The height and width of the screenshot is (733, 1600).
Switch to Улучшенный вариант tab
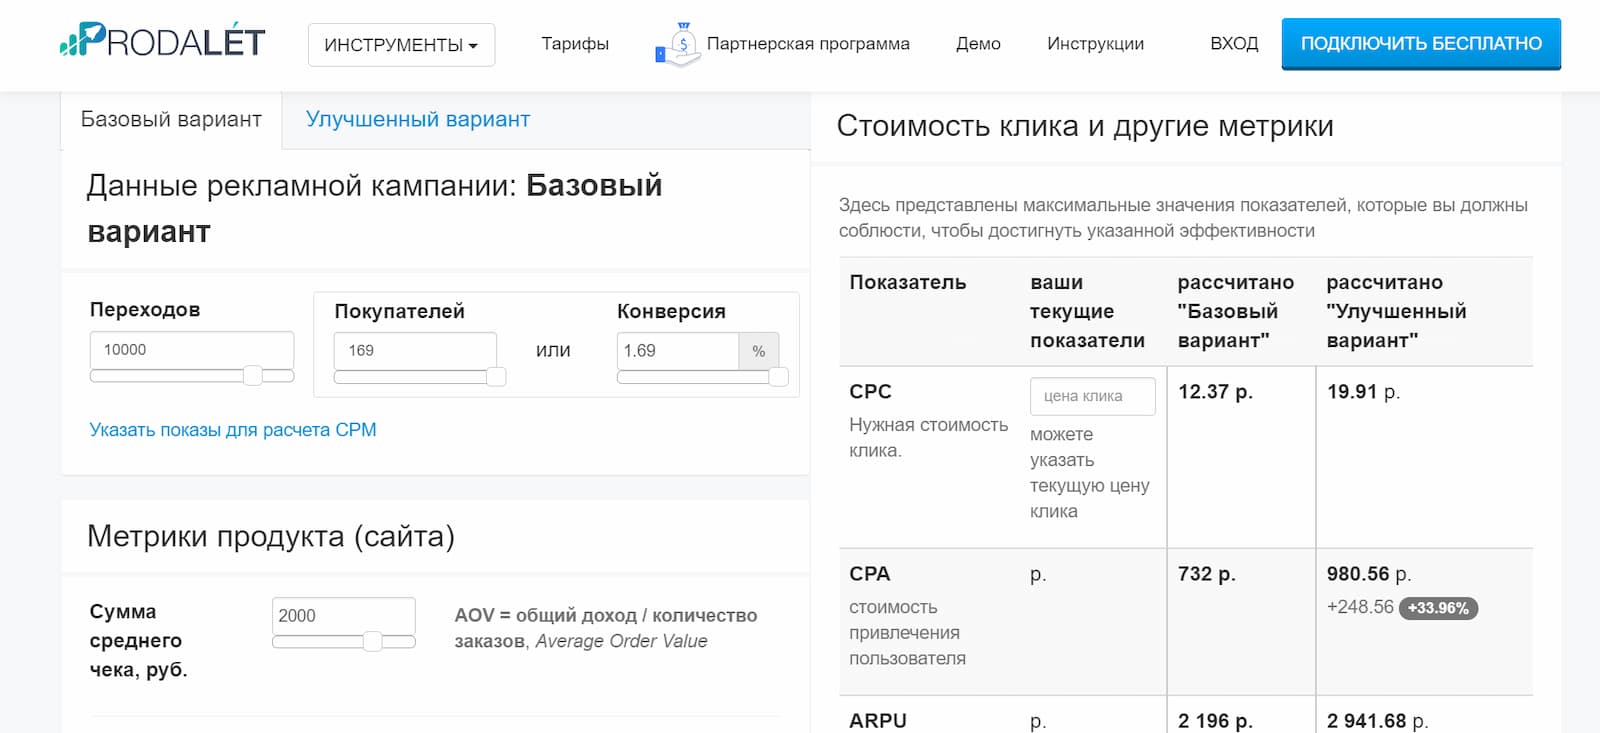(418, 120)
